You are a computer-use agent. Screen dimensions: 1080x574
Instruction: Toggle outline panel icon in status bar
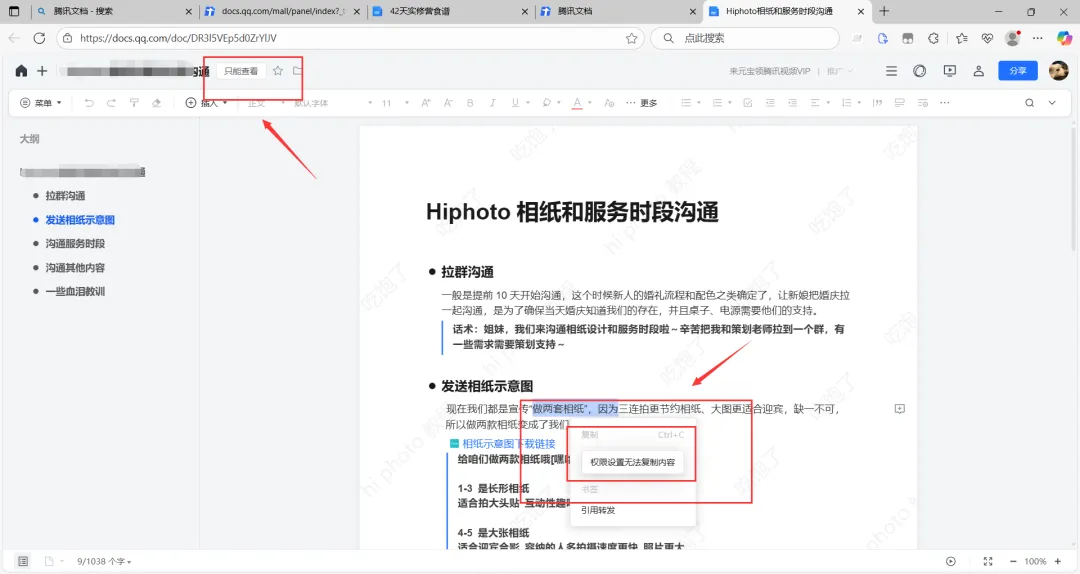[x=23, y=562]
